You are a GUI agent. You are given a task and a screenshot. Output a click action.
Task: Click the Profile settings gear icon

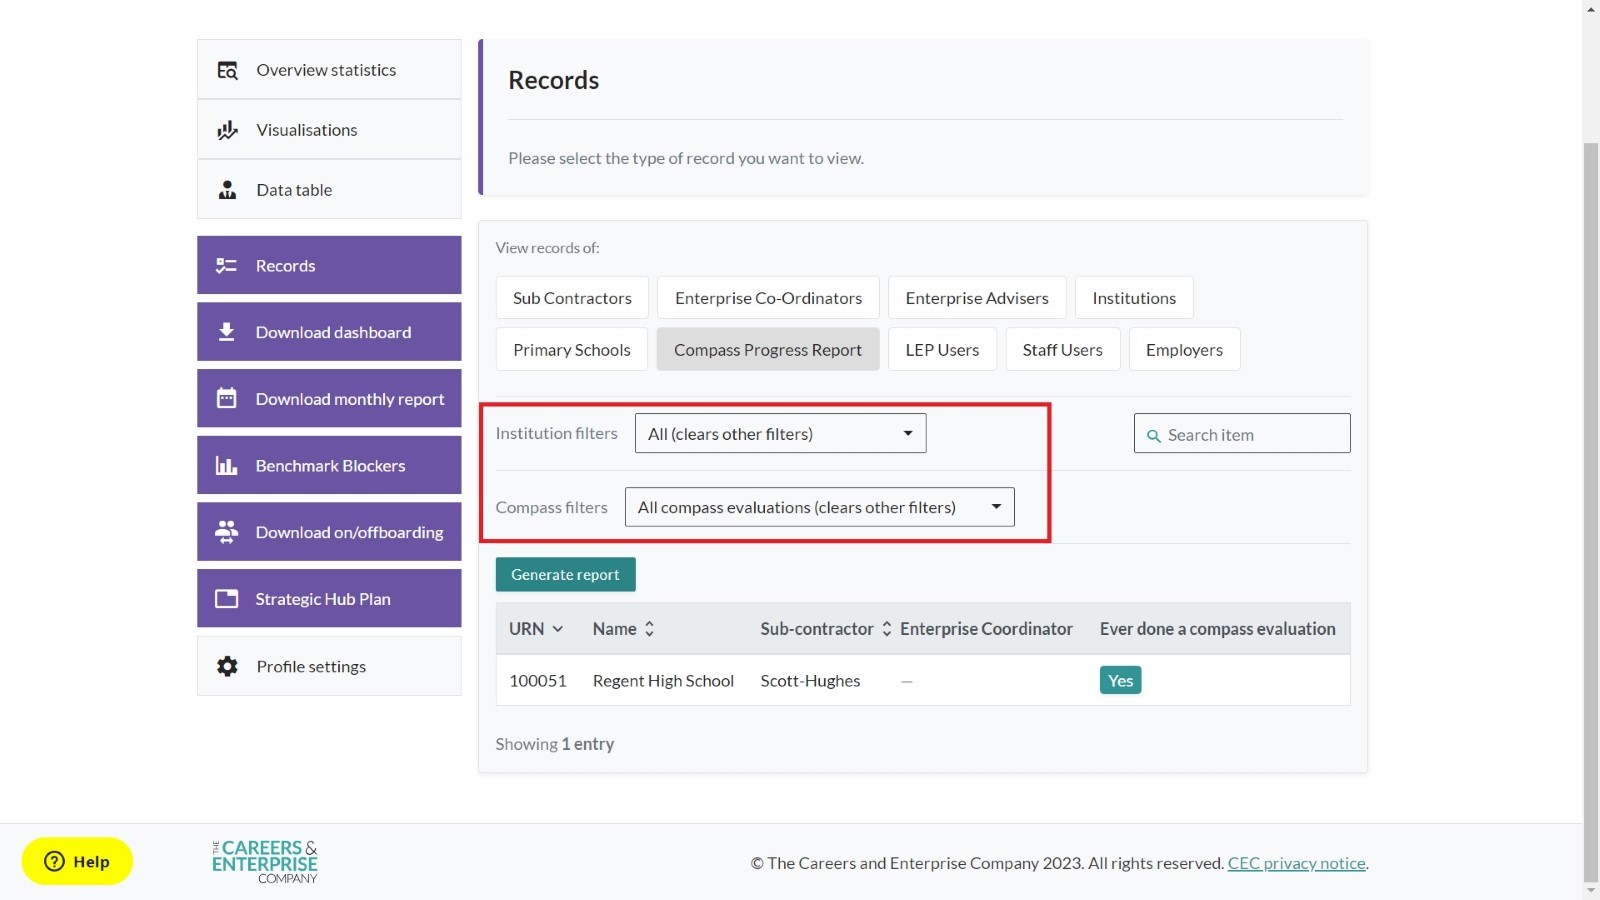228,666
